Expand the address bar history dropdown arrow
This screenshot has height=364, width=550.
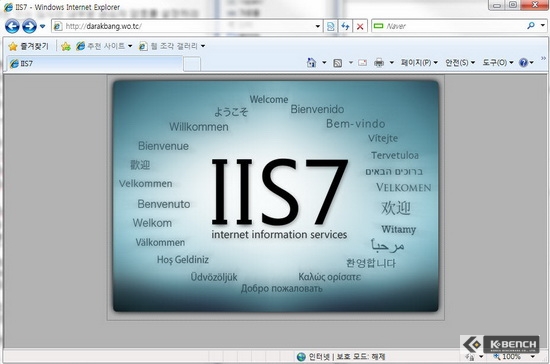(317, 26)
